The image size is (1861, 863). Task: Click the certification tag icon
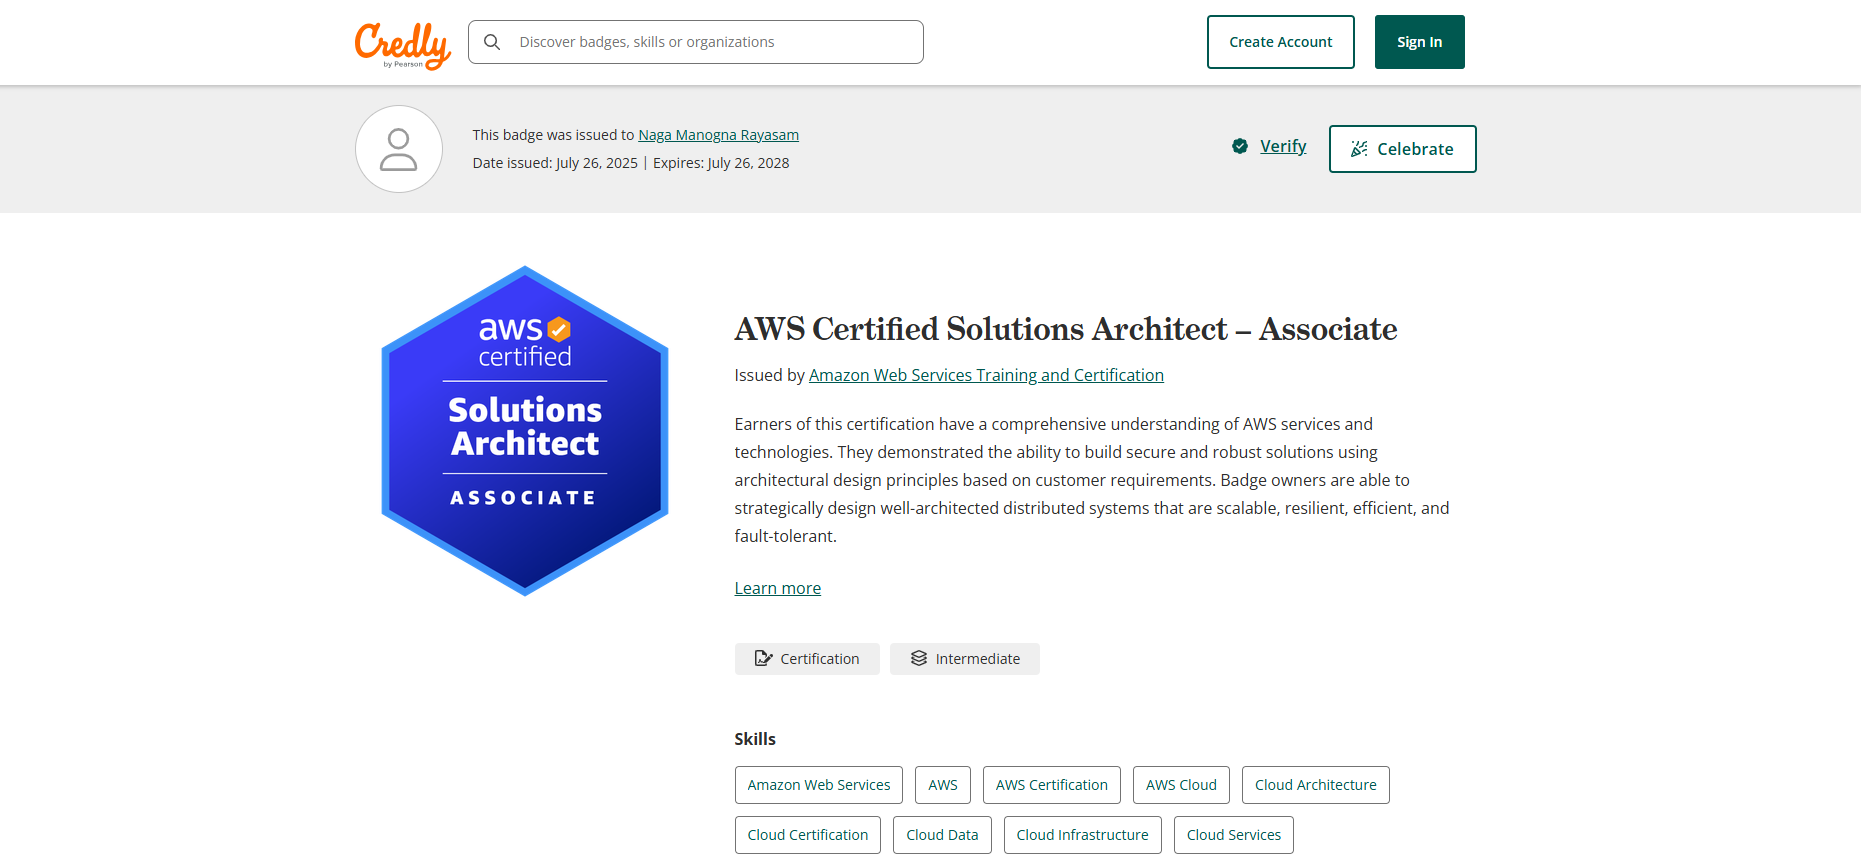[763, 658]
